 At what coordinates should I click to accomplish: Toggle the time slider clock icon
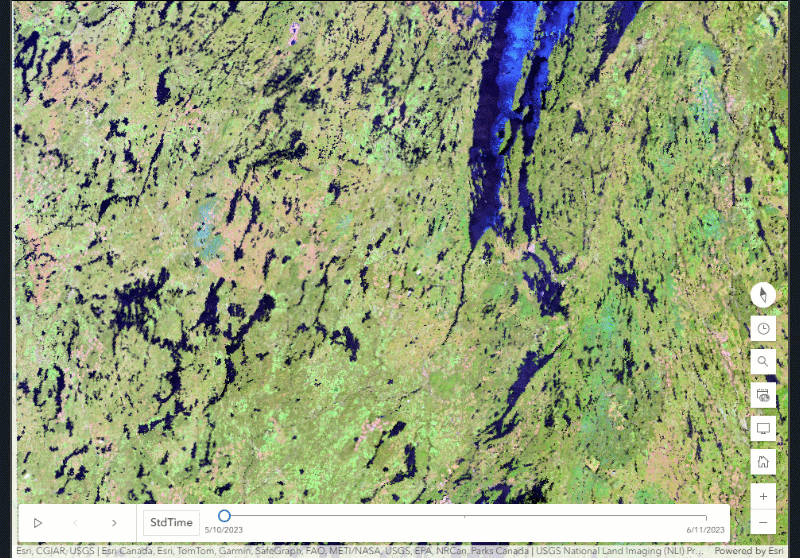[763, 328]
